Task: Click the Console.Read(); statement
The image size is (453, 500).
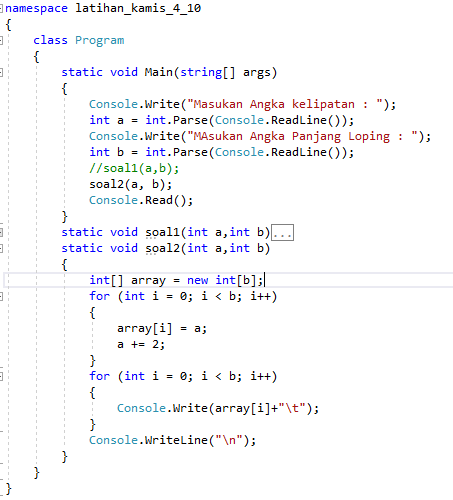Action: 141,200
